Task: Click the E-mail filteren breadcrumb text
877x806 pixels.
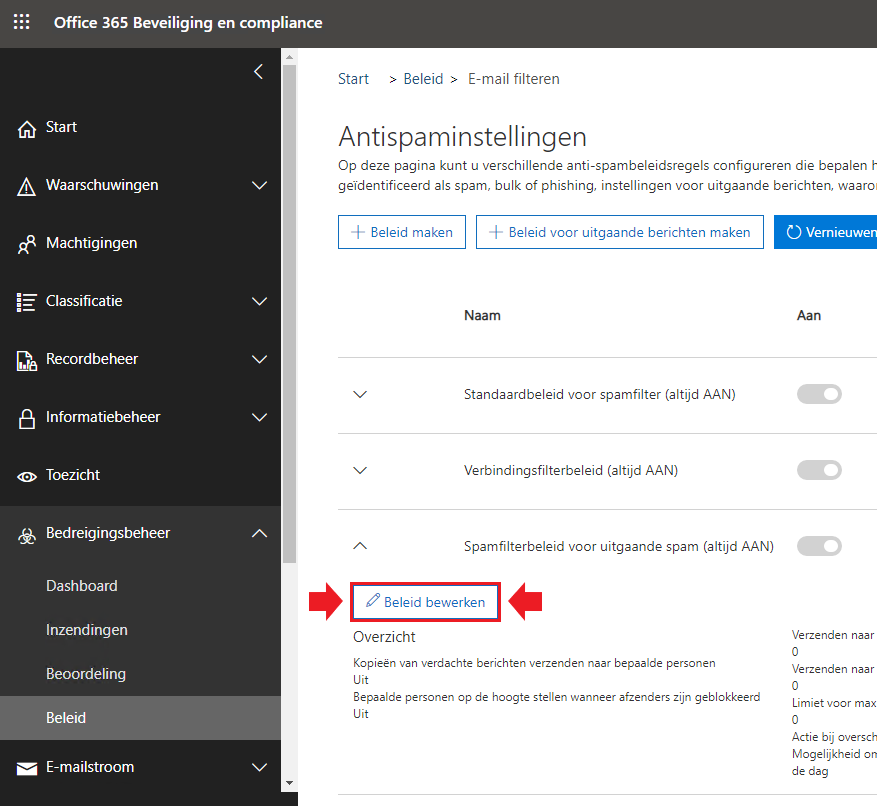Action: pyautogui.click(x=513, y=79)
